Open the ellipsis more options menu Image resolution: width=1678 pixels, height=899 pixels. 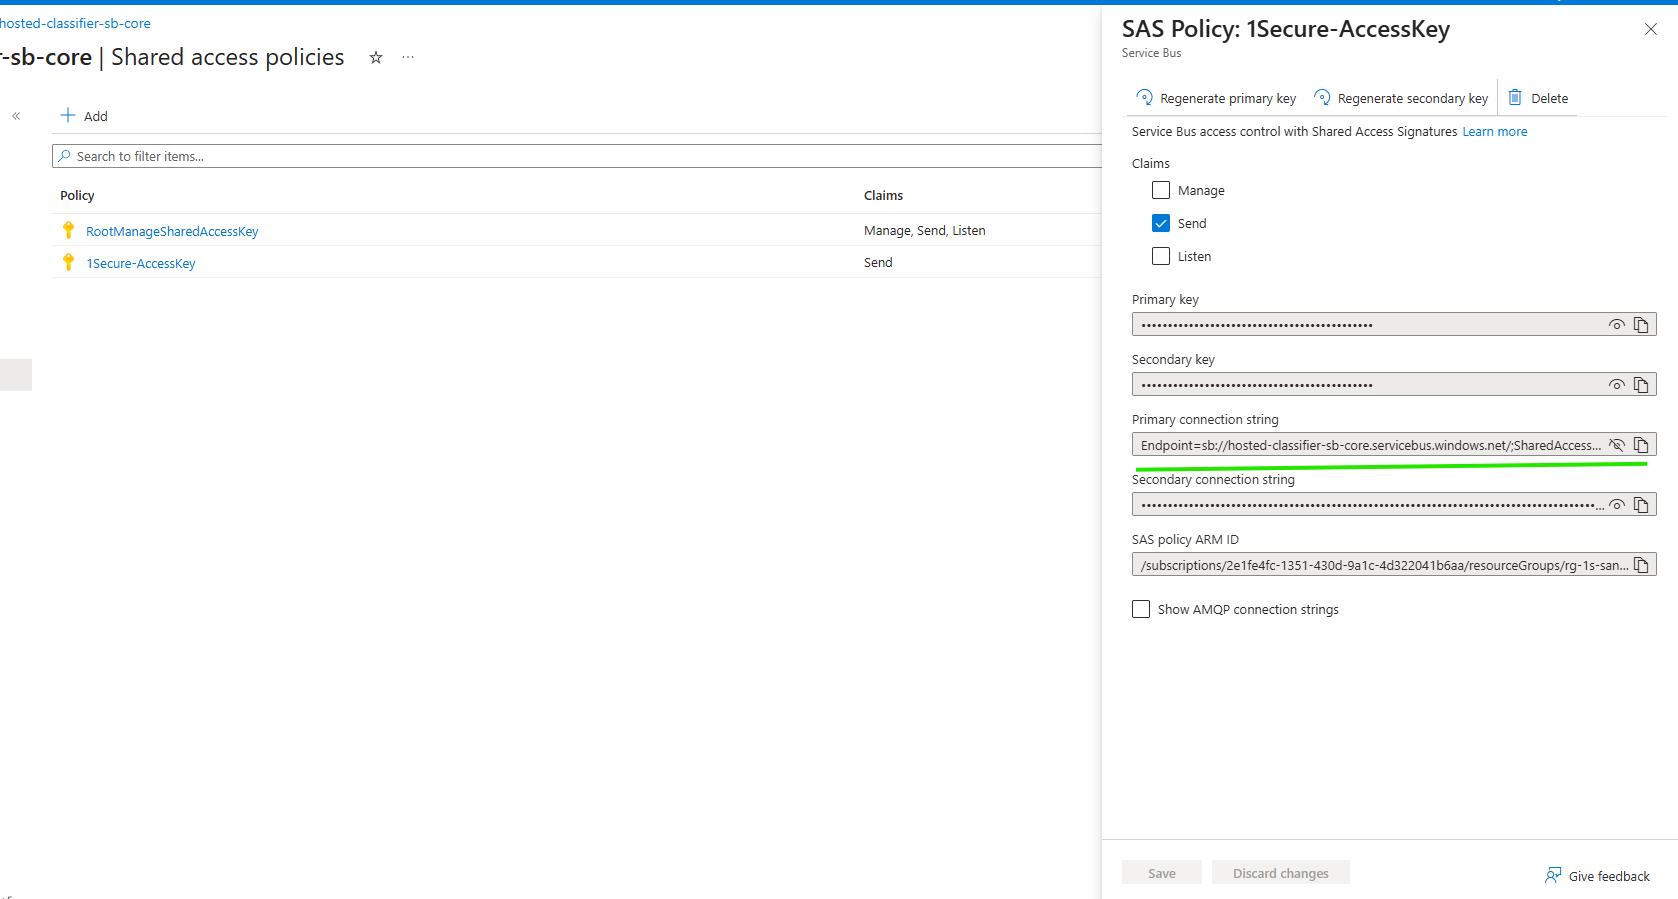point(408,58)
